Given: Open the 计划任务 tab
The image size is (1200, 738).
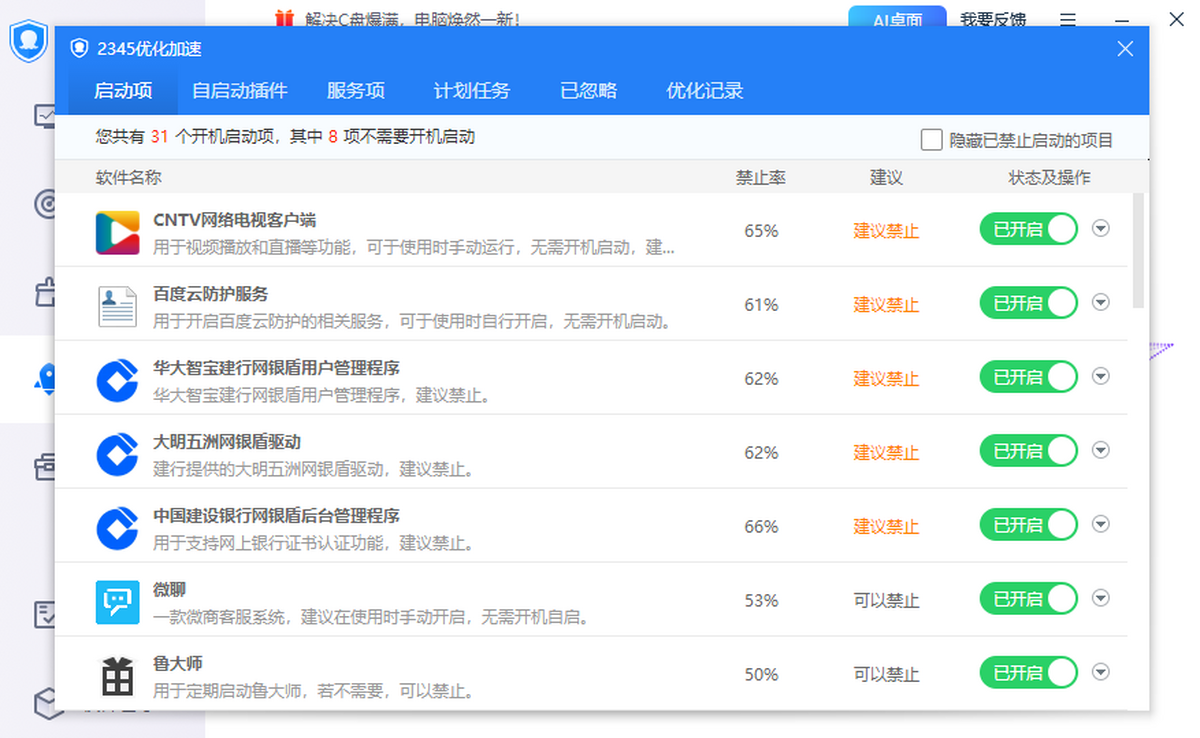Looking at the screenshot, I should click(472, 91).
